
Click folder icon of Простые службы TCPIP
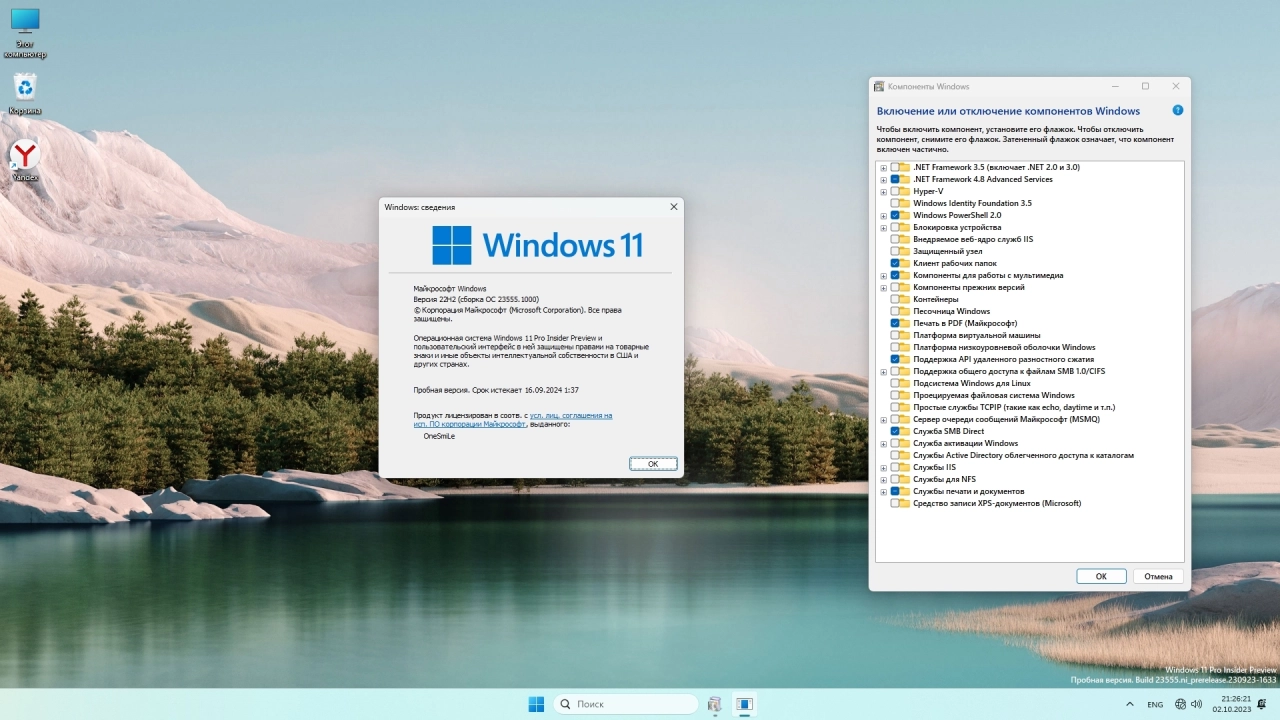click(x=904, y=407)
